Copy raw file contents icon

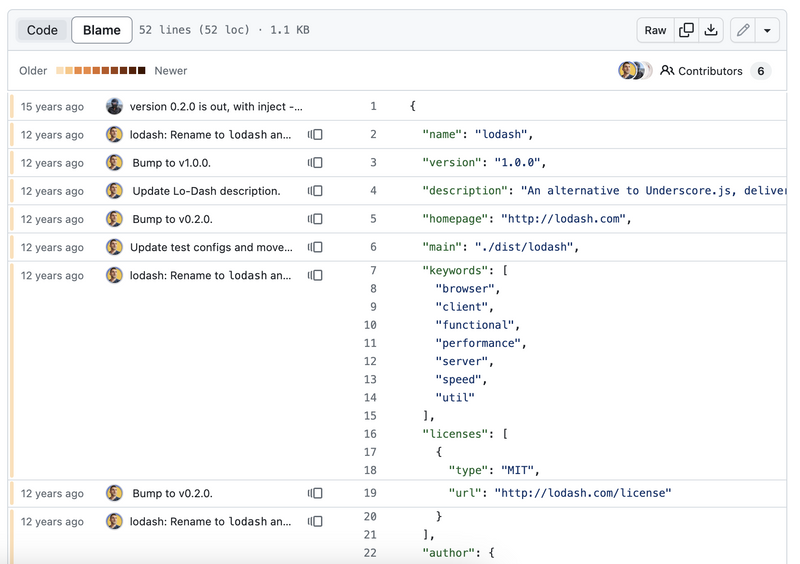click(x=686, y=30)
